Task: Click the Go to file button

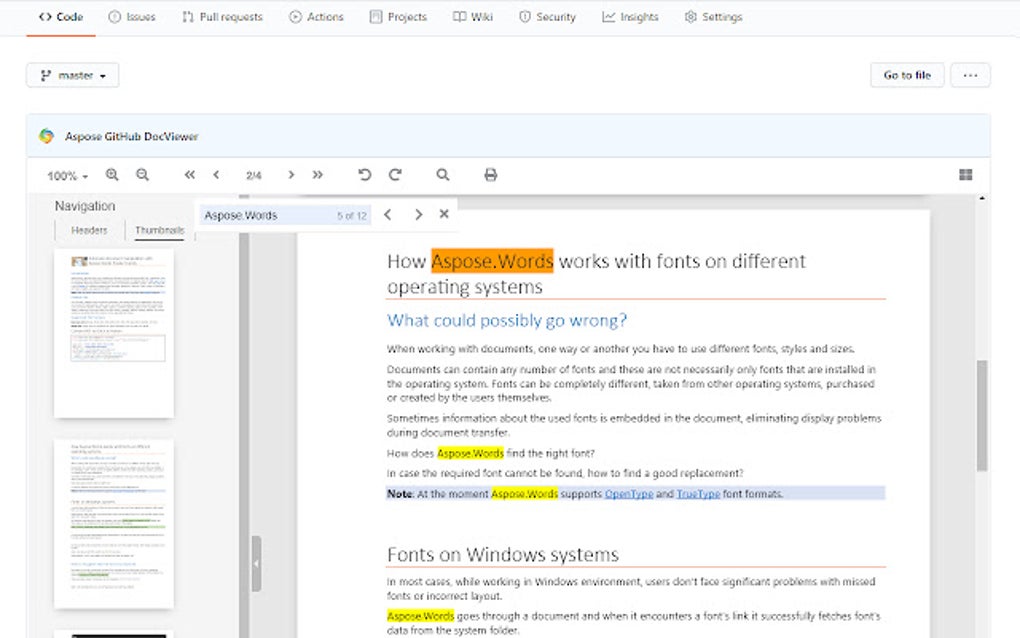Action: click(906, 74)
